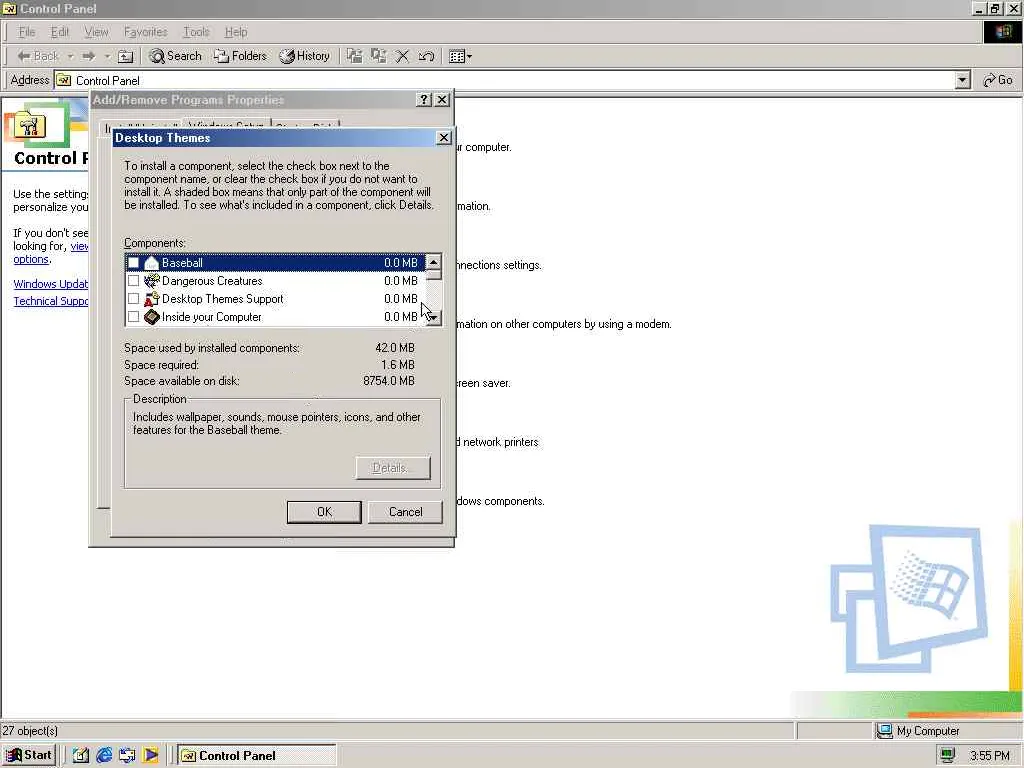Click the Baseball theme icon

coord(152,263)
